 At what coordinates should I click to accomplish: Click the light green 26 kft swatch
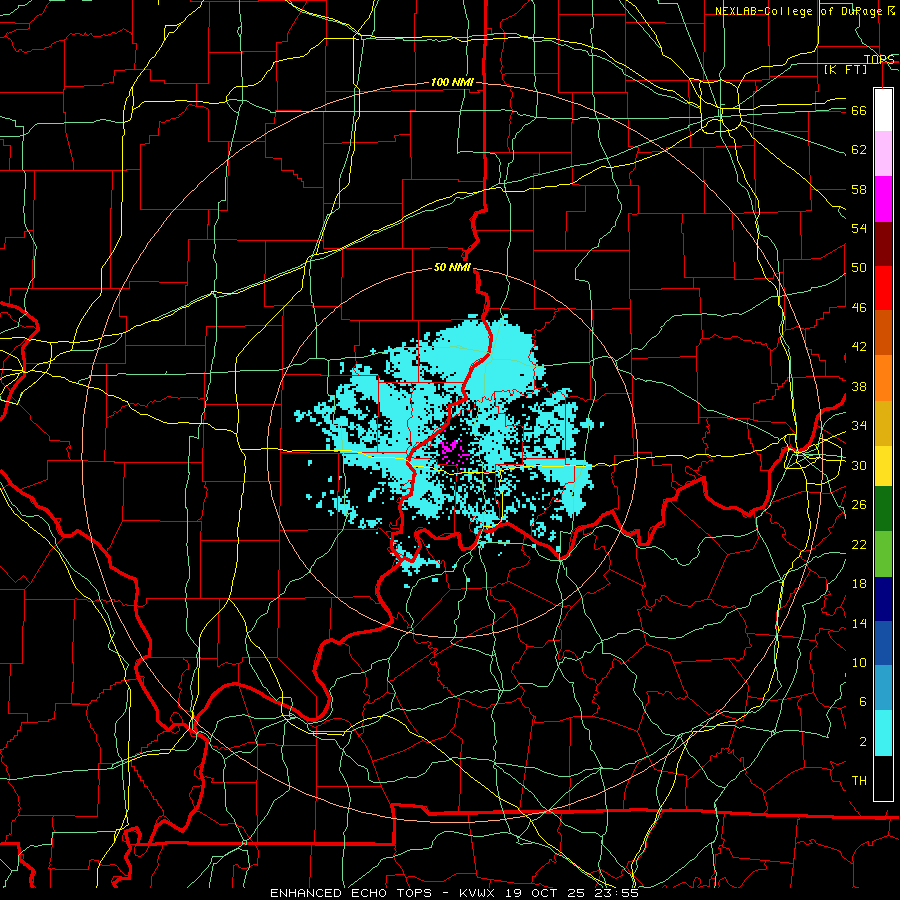coord(883,554)
